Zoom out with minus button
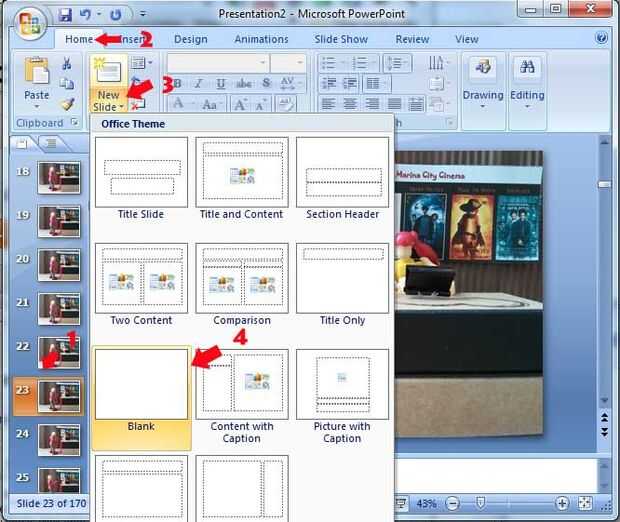The height and width of the screenshot is (522, 620). click(x=452, y=503)
